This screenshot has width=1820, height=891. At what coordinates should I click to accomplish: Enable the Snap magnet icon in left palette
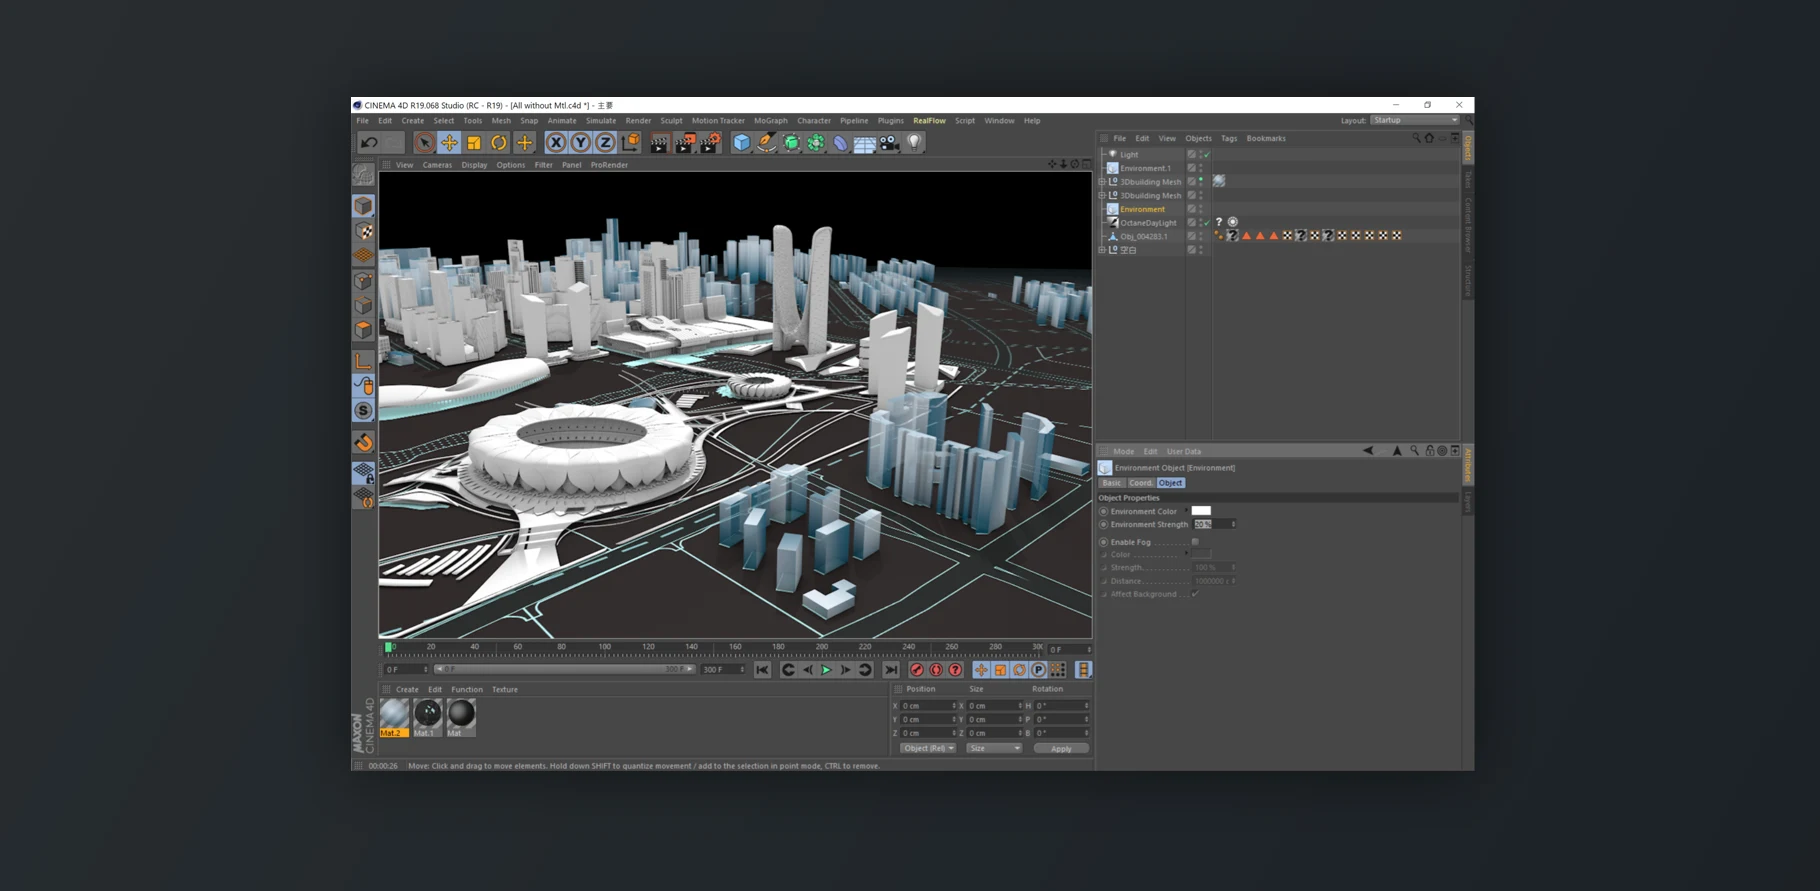(363, 442)
